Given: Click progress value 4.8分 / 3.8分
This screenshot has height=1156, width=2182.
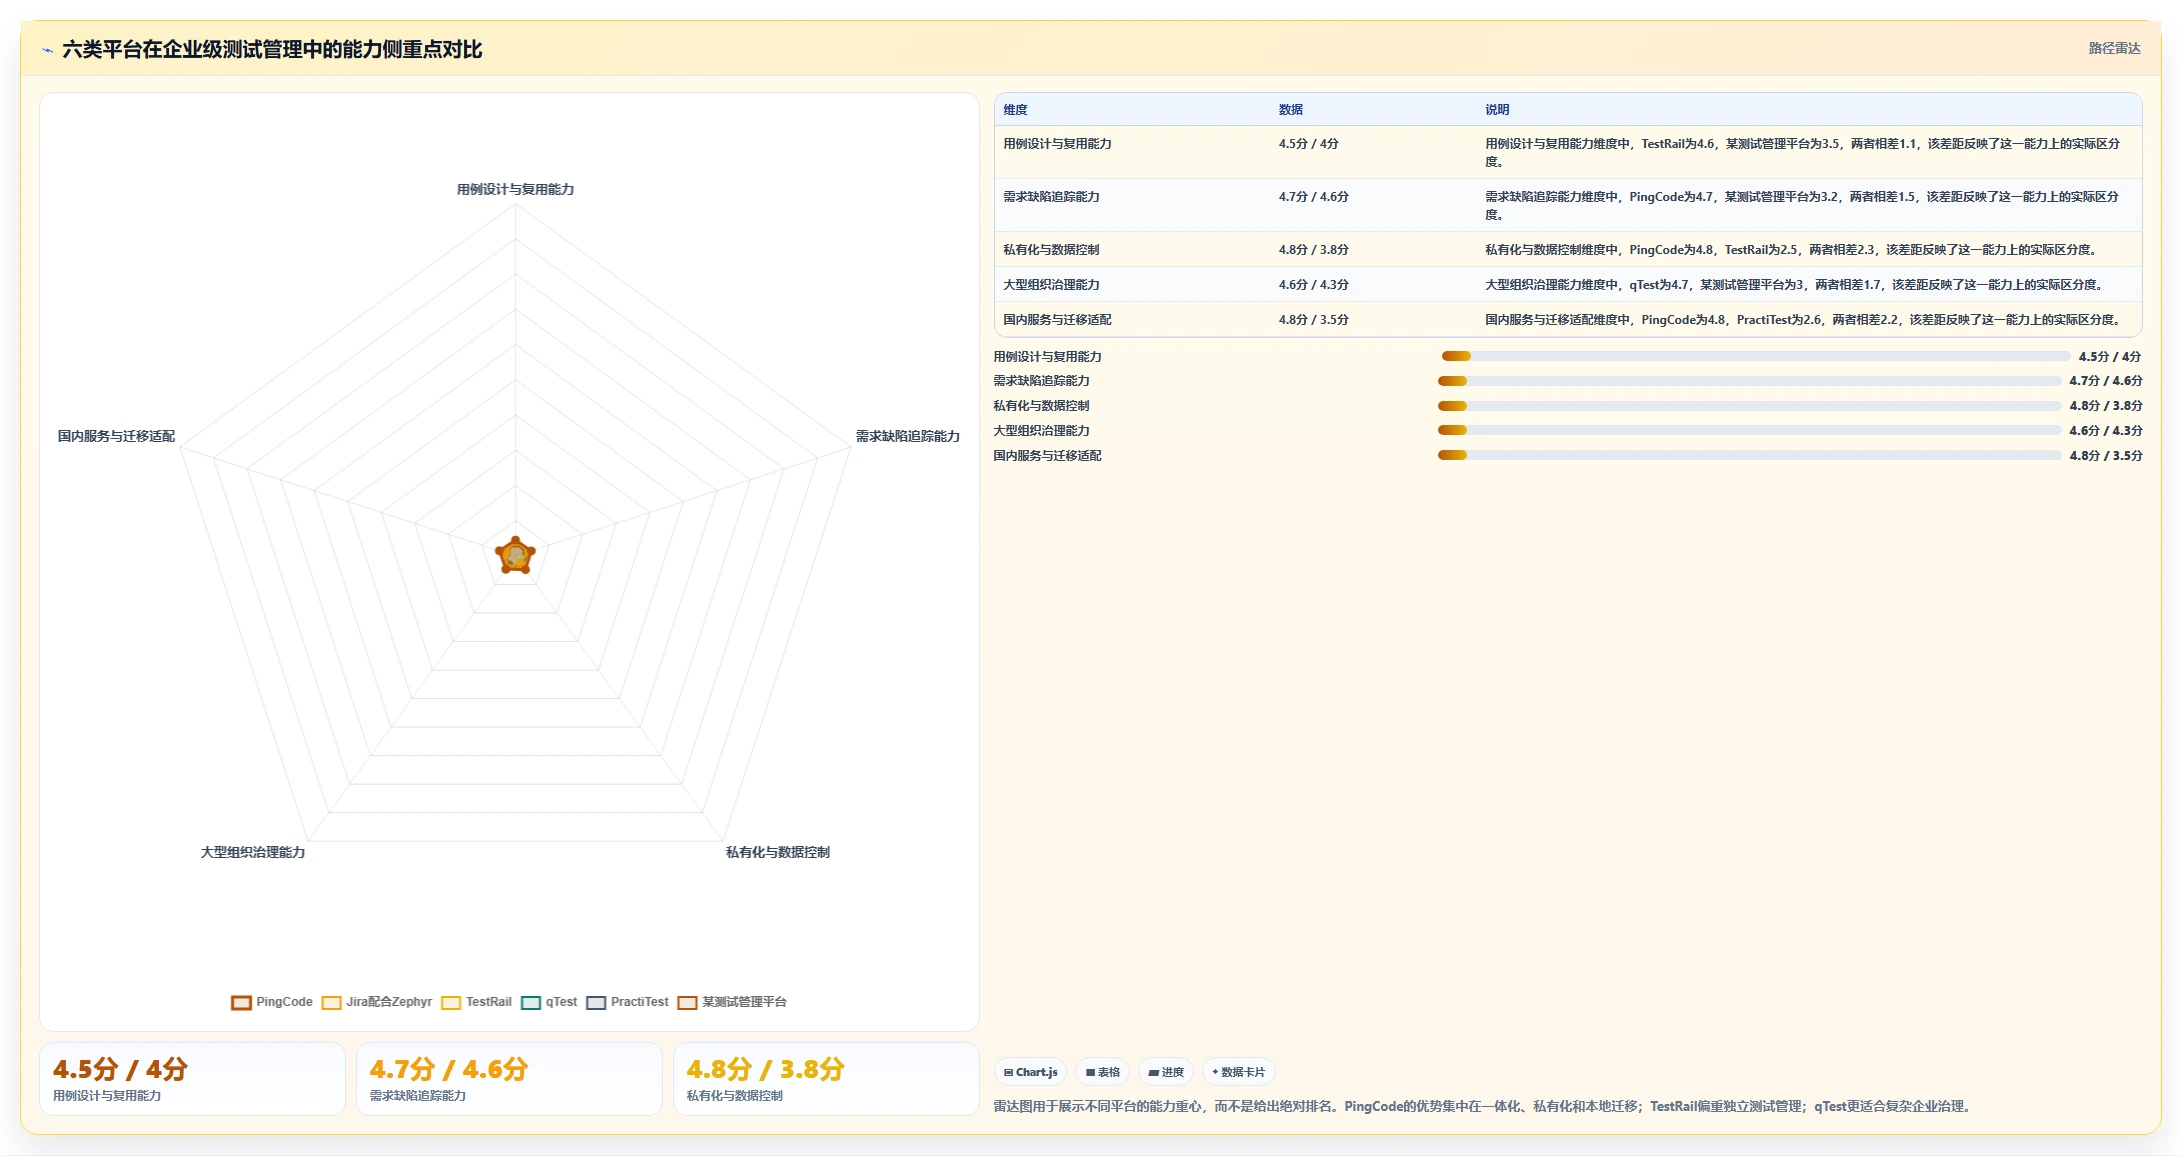Looking at the screenshot, I should coord(2105,406).
